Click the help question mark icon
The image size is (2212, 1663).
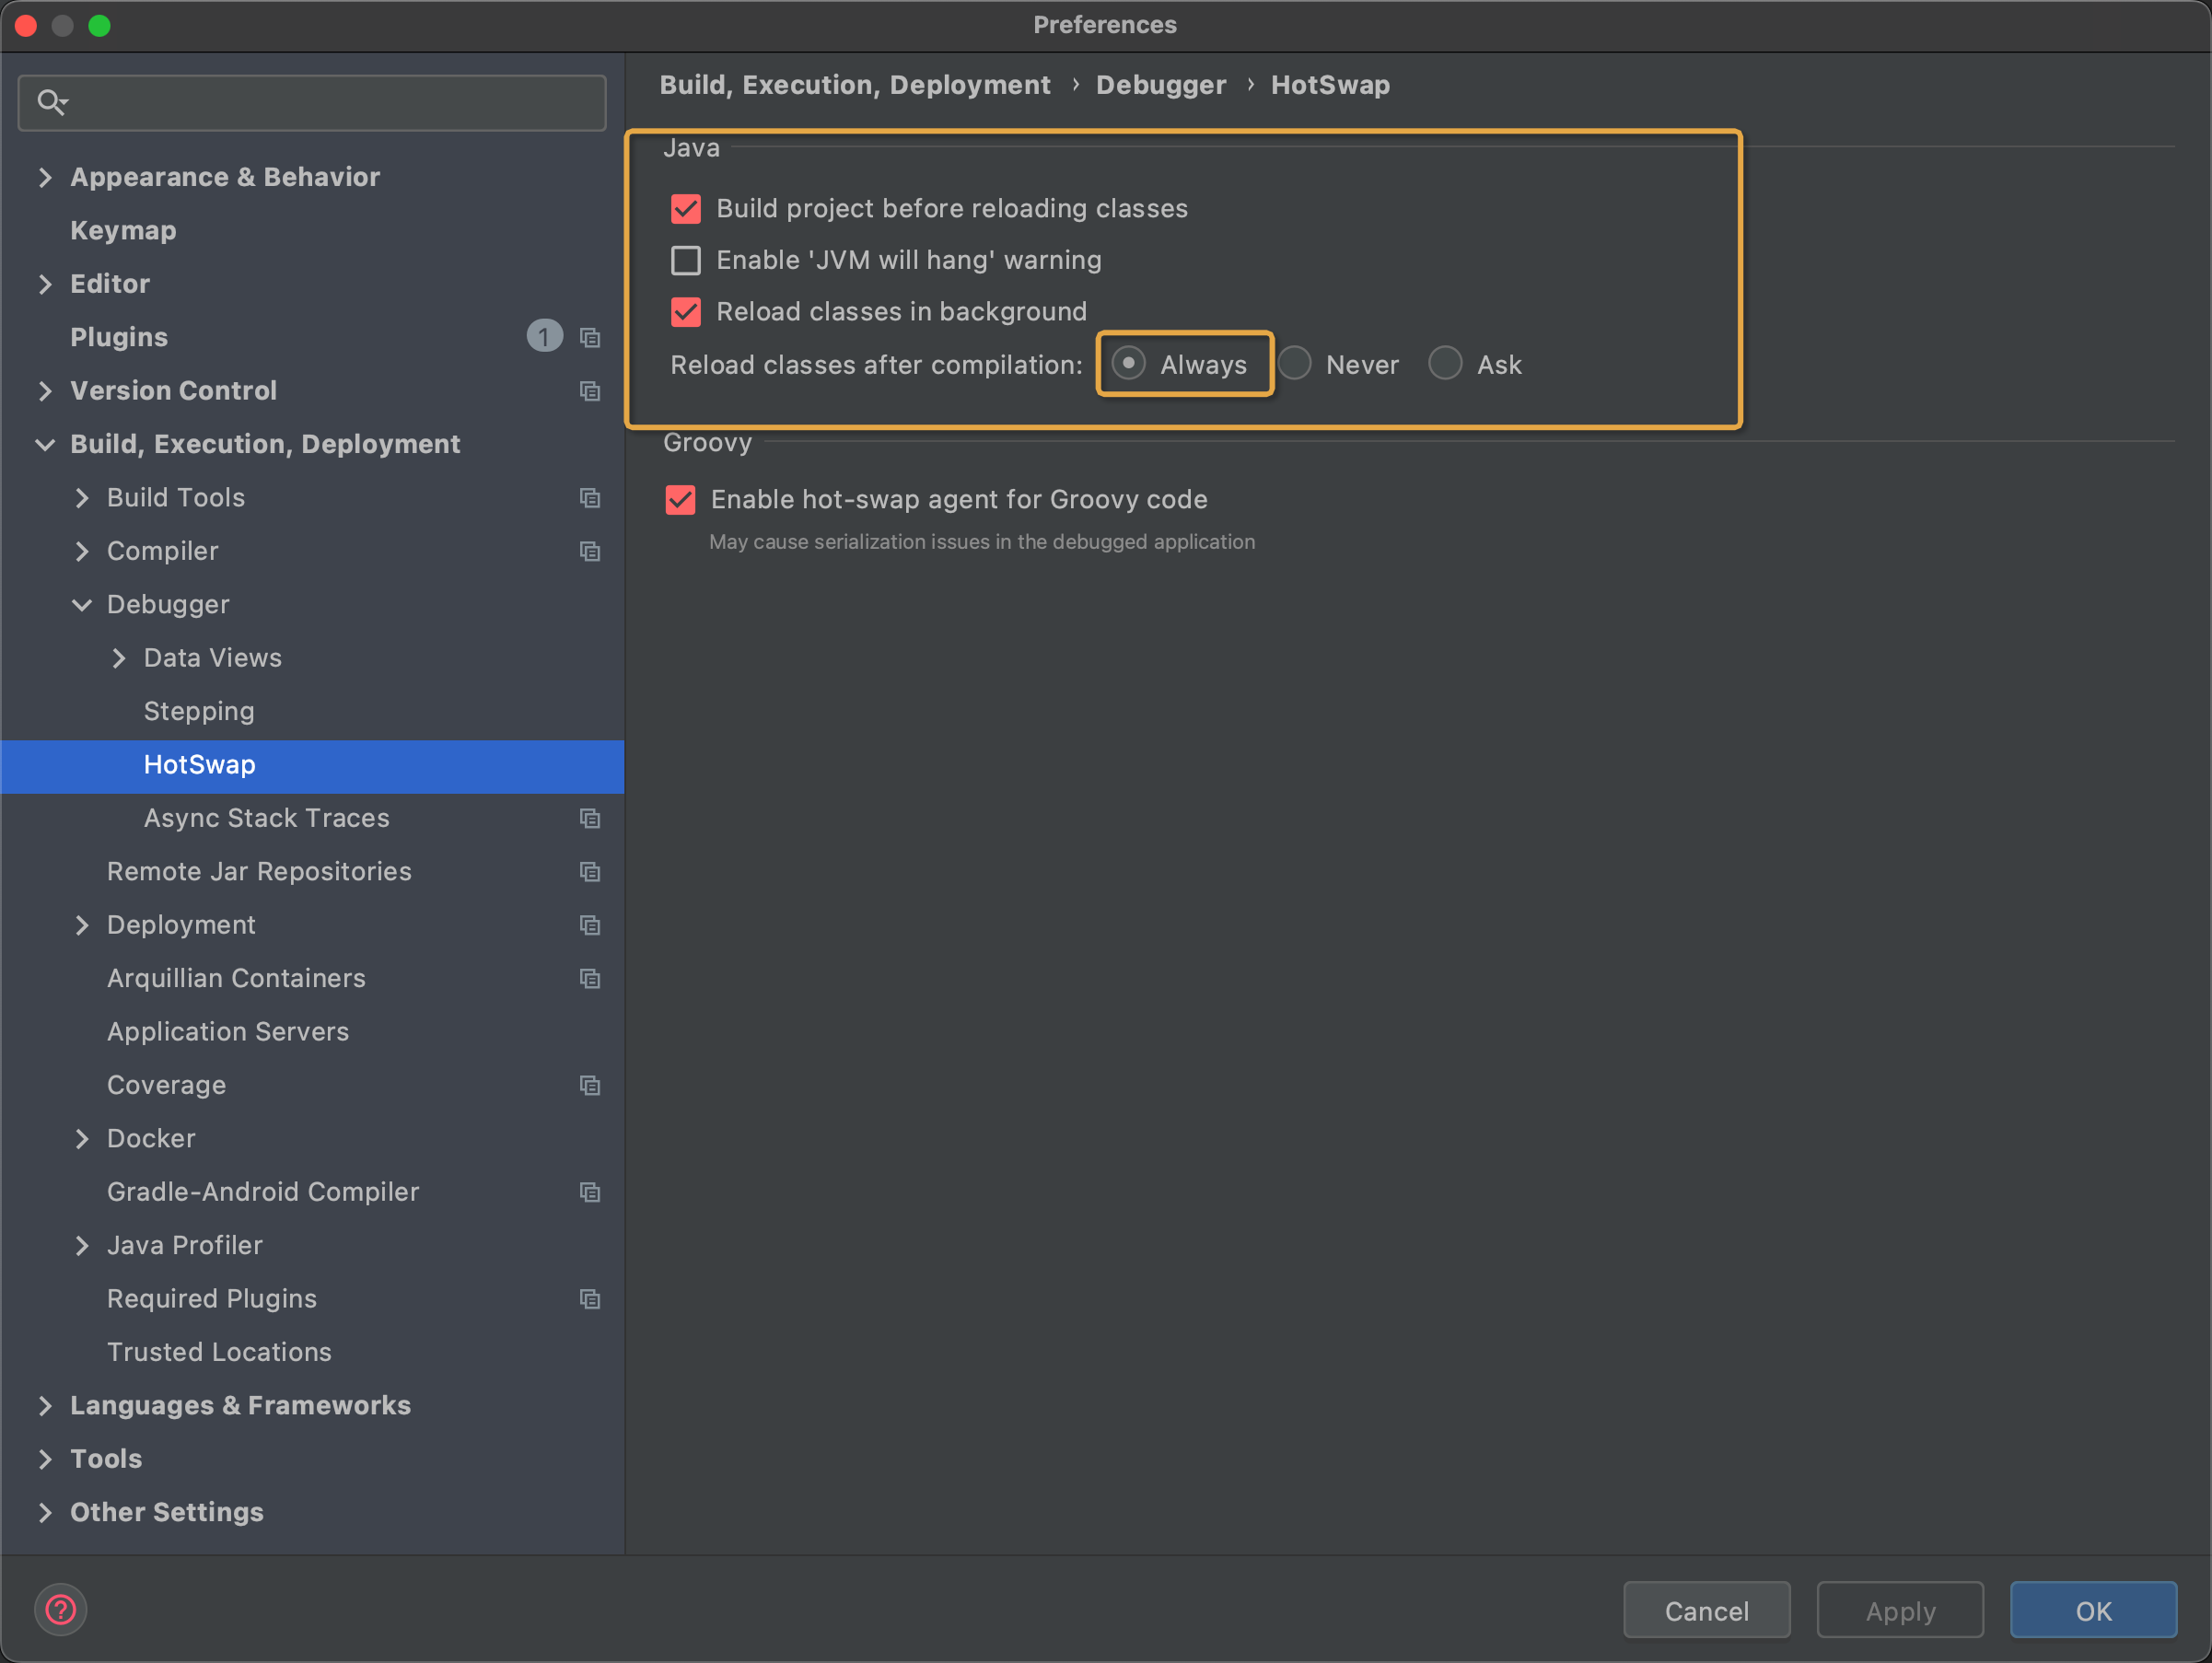[x=60, y=1610]
